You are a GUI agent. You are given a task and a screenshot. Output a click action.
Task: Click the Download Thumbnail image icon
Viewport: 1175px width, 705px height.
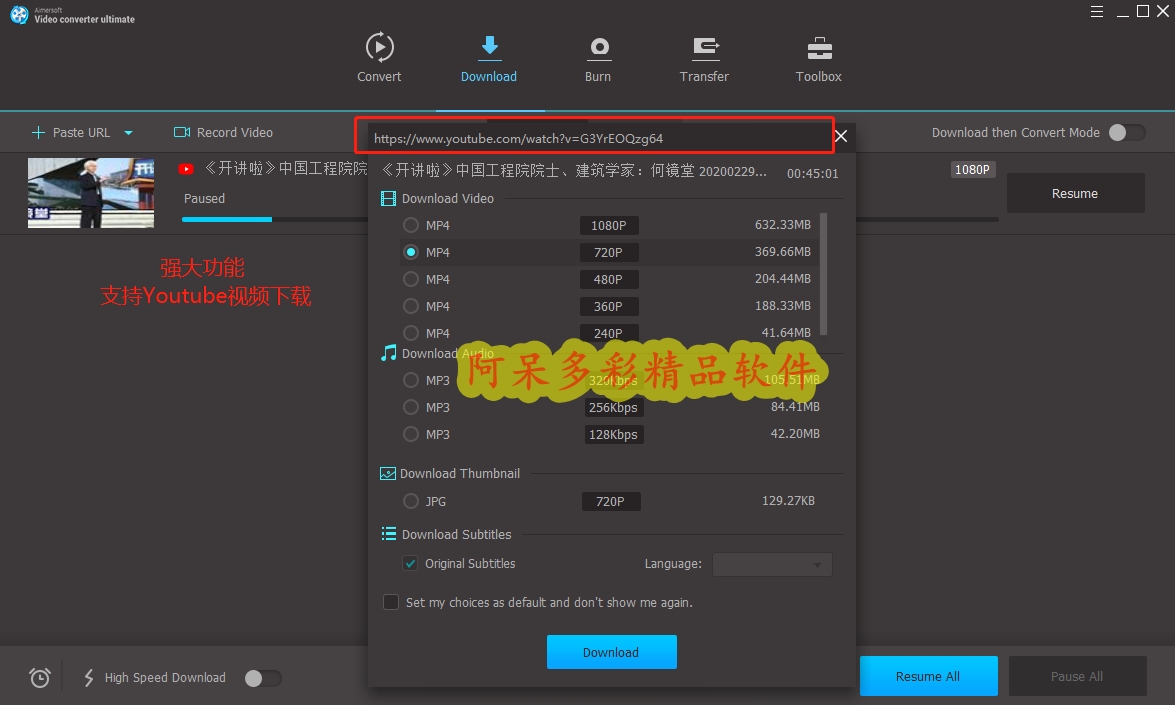coord(387,473)
